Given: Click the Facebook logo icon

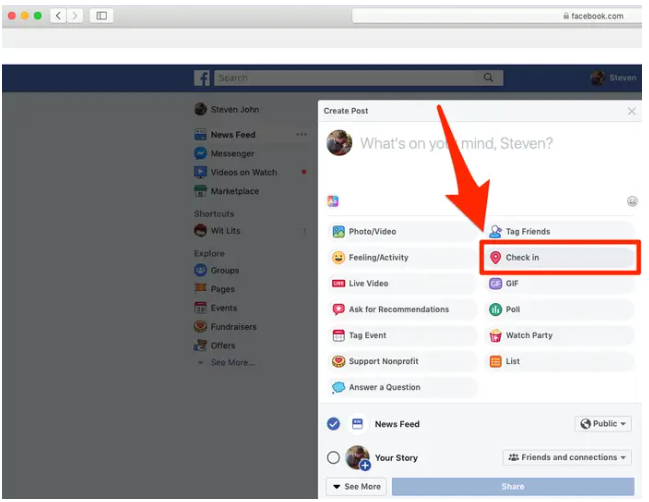Looking at the screenshot, I should click(202, 78).
